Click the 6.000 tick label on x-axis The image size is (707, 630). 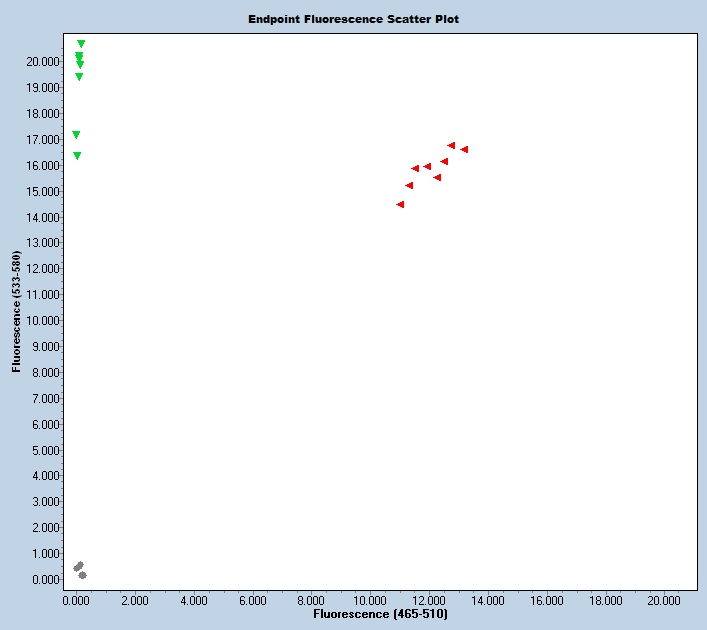[x=252, y=600]
